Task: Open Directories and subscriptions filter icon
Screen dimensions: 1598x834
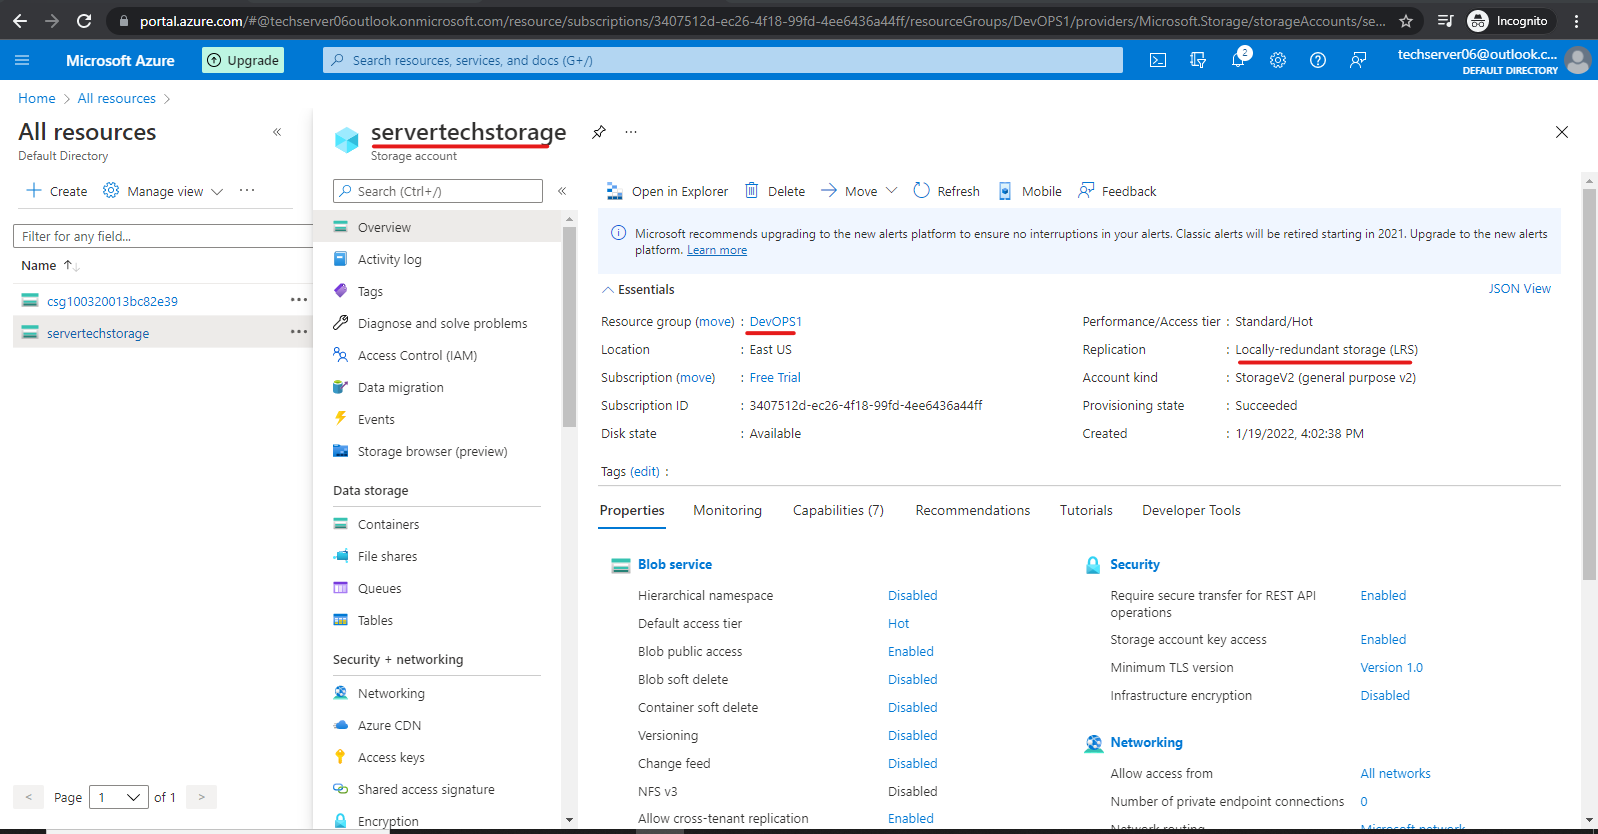Action: click(1198, 60)
